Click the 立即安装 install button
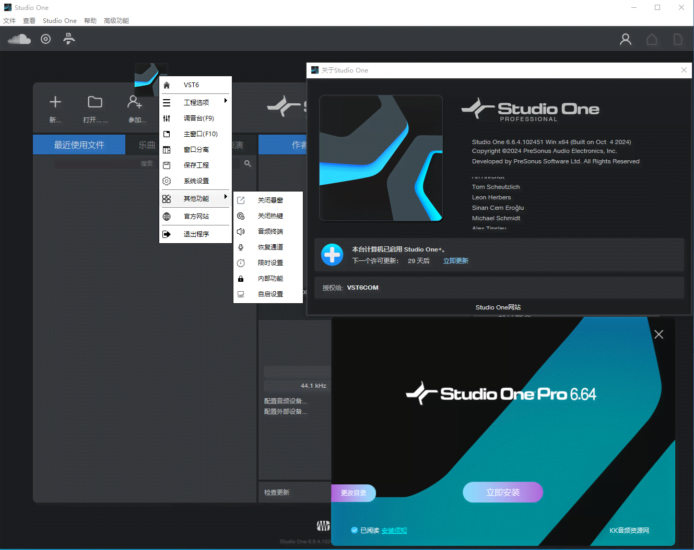 tap(503, 492)
